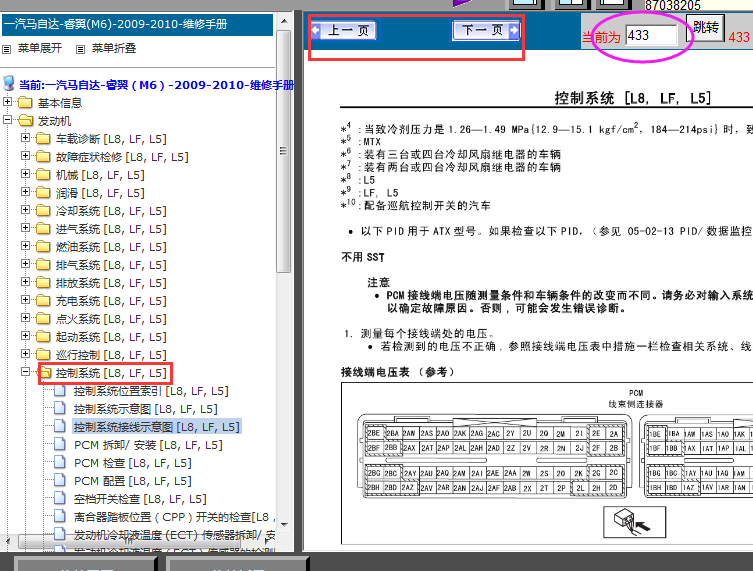Expand the 基本信息 tree node
The width and height of the screenshot is (753, 571).
click(x=8, y=102)
